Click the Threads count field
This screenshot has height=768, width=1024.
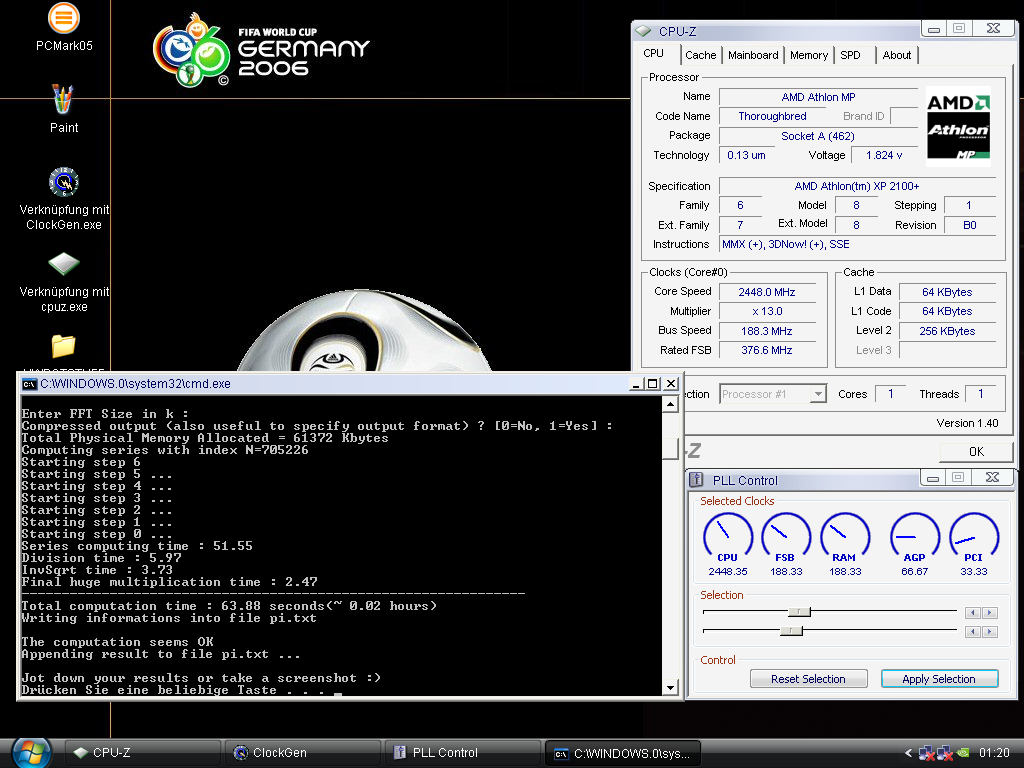(981, 394)
